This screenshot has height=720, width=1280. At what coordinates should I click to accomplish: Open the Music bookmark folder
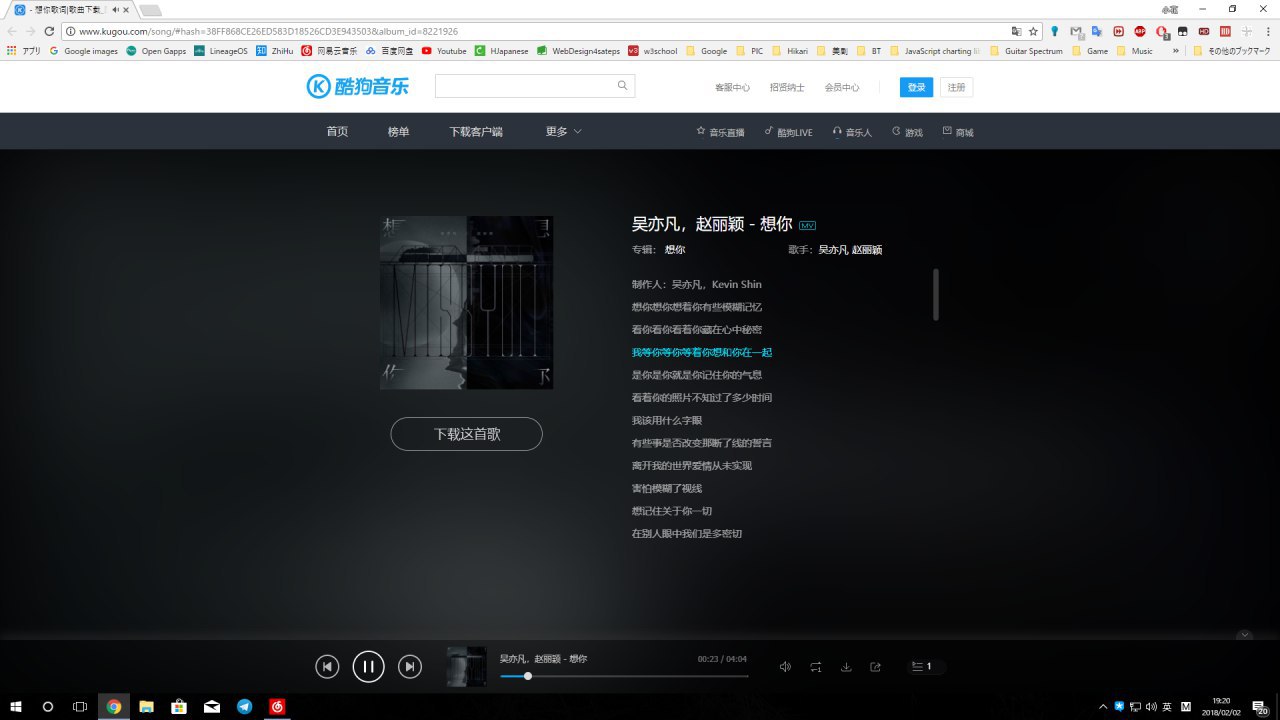point(1135,51)
